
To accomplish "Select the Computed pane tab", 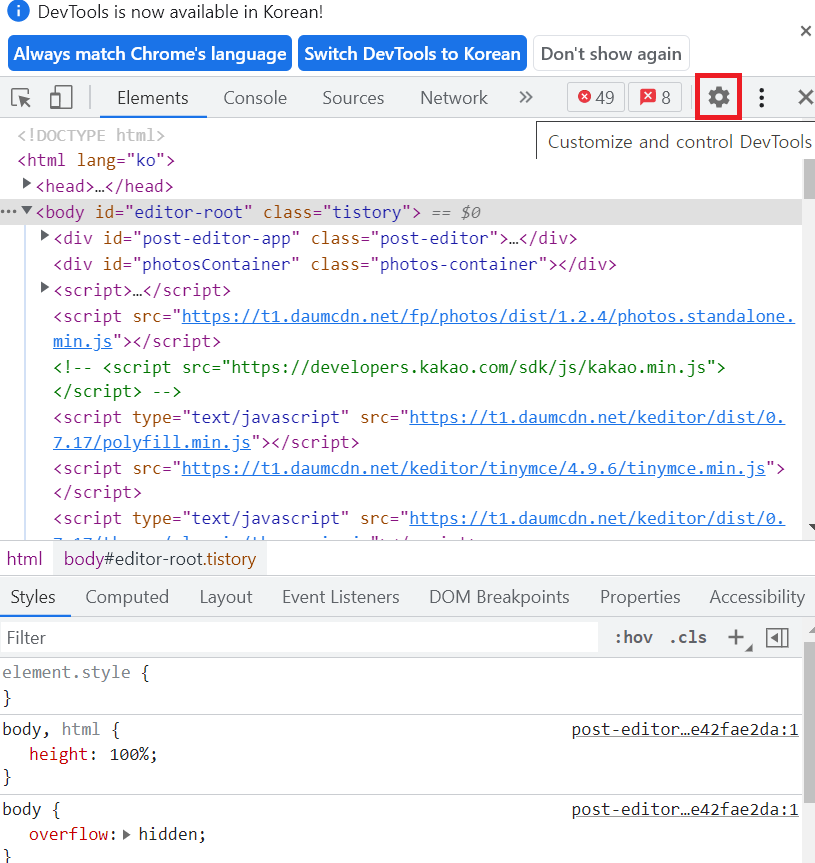I will 127,597.
